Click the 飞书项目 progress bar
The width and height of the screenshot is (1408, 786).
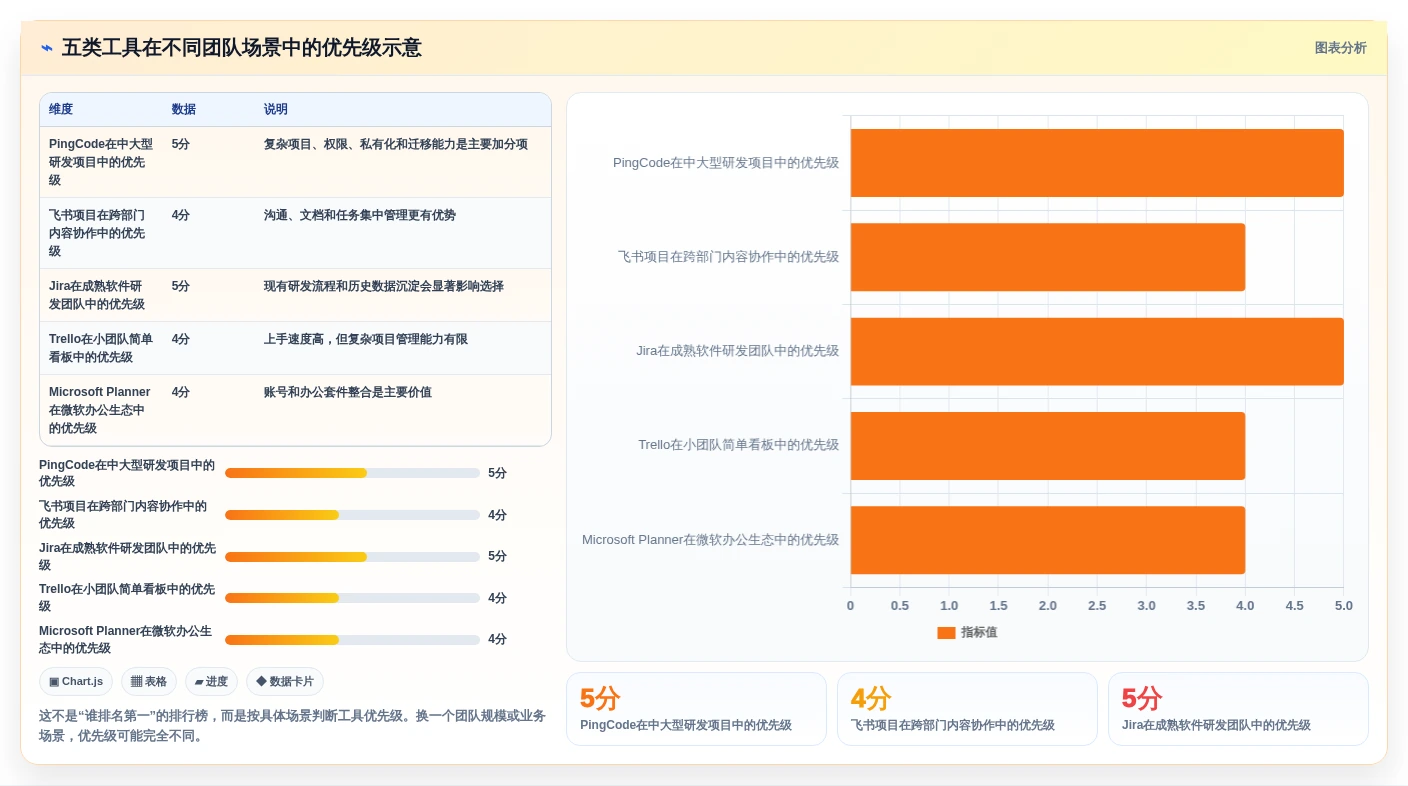352,515
